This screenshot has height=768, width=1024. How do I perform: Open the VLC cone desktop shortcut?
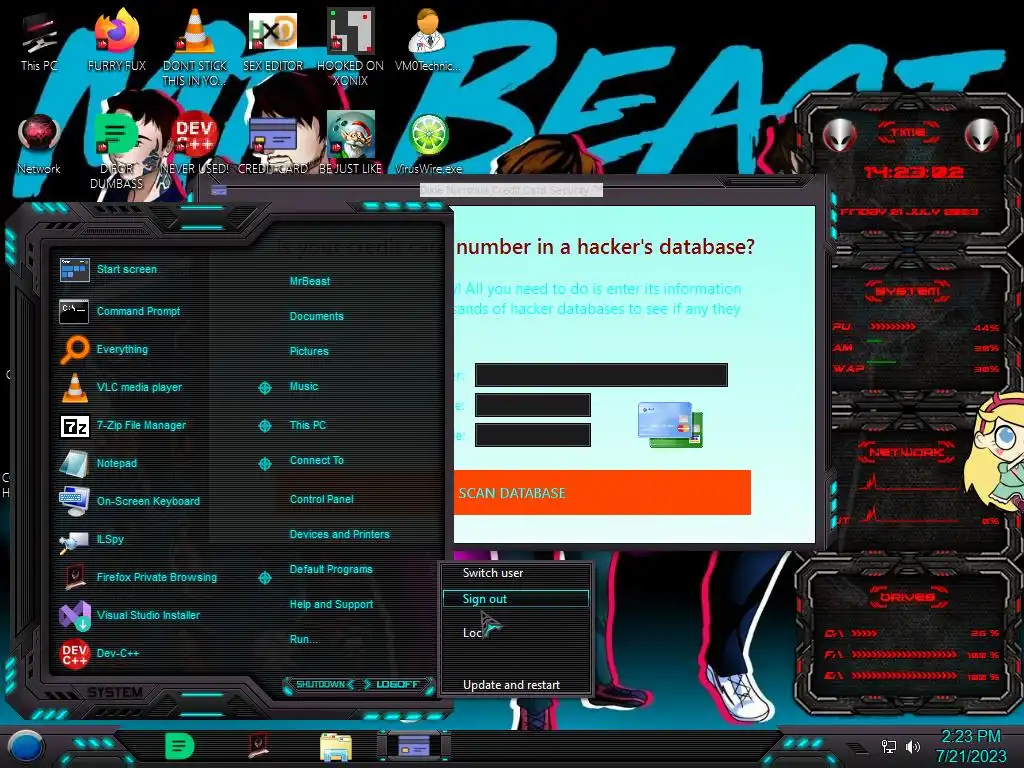tap(195, 46)
